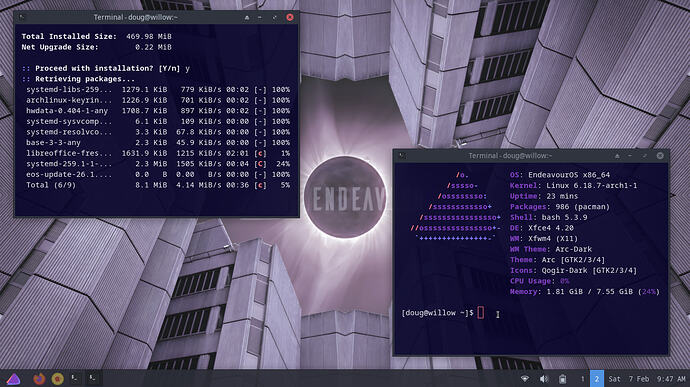Click the 'base-3-3-any' download row
Screen dimensions: 690x387
point(158,142)
